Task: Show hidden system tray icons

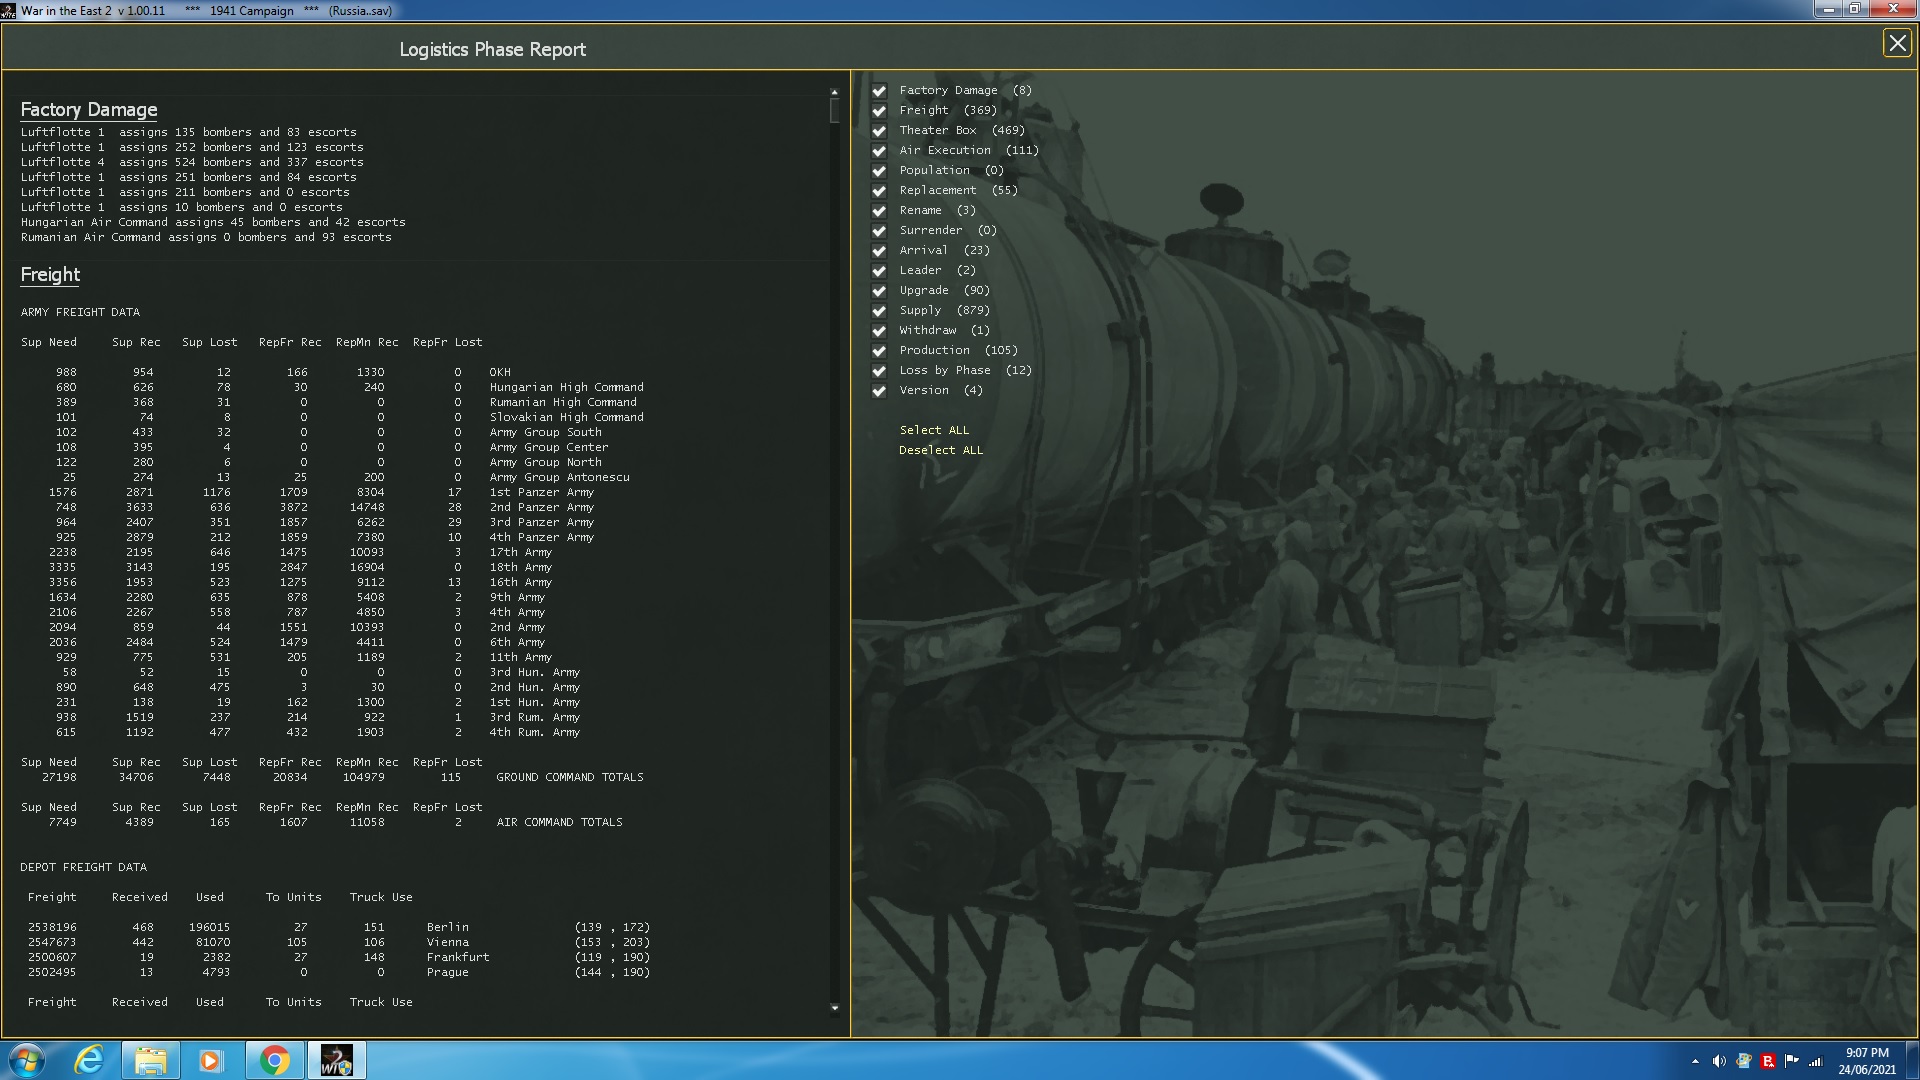Action: (x=1695, y=1061)
